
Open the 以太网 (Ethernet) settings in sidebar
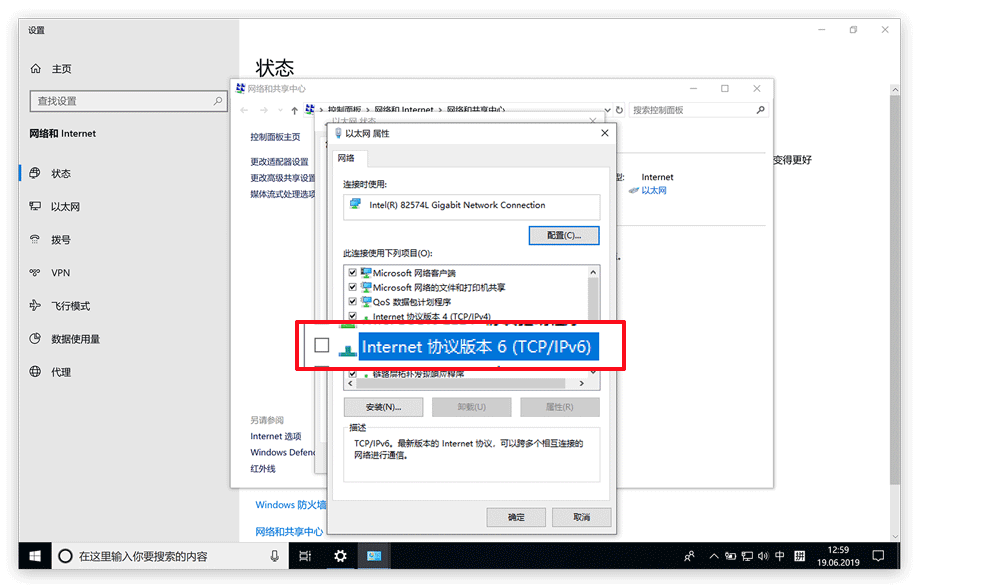[x=62, y=206]
